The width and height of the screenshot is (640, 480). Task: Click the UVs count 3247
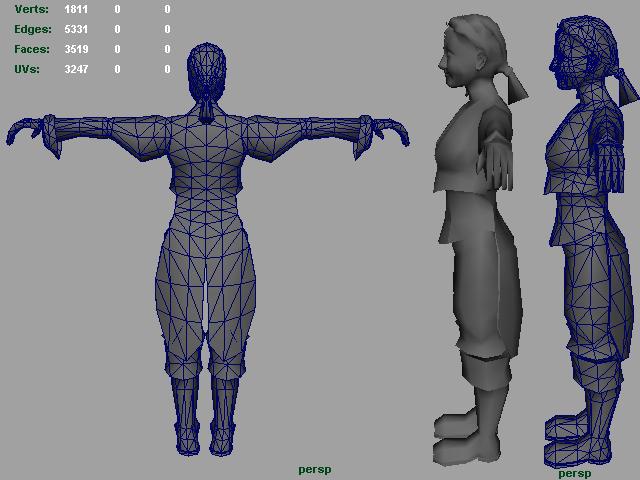tap(76, 69)
